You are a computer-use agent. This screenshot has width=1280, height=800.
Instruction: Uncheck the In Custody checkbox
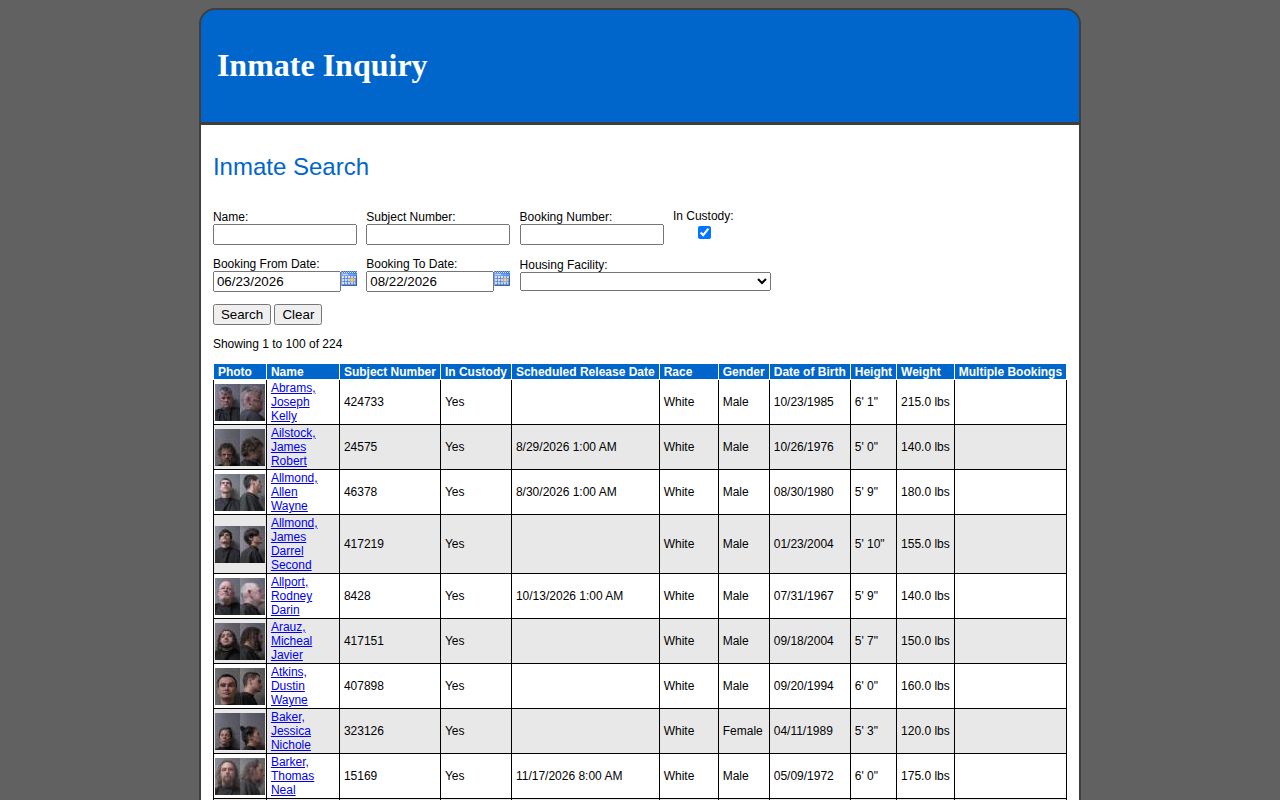click(704, 232)
